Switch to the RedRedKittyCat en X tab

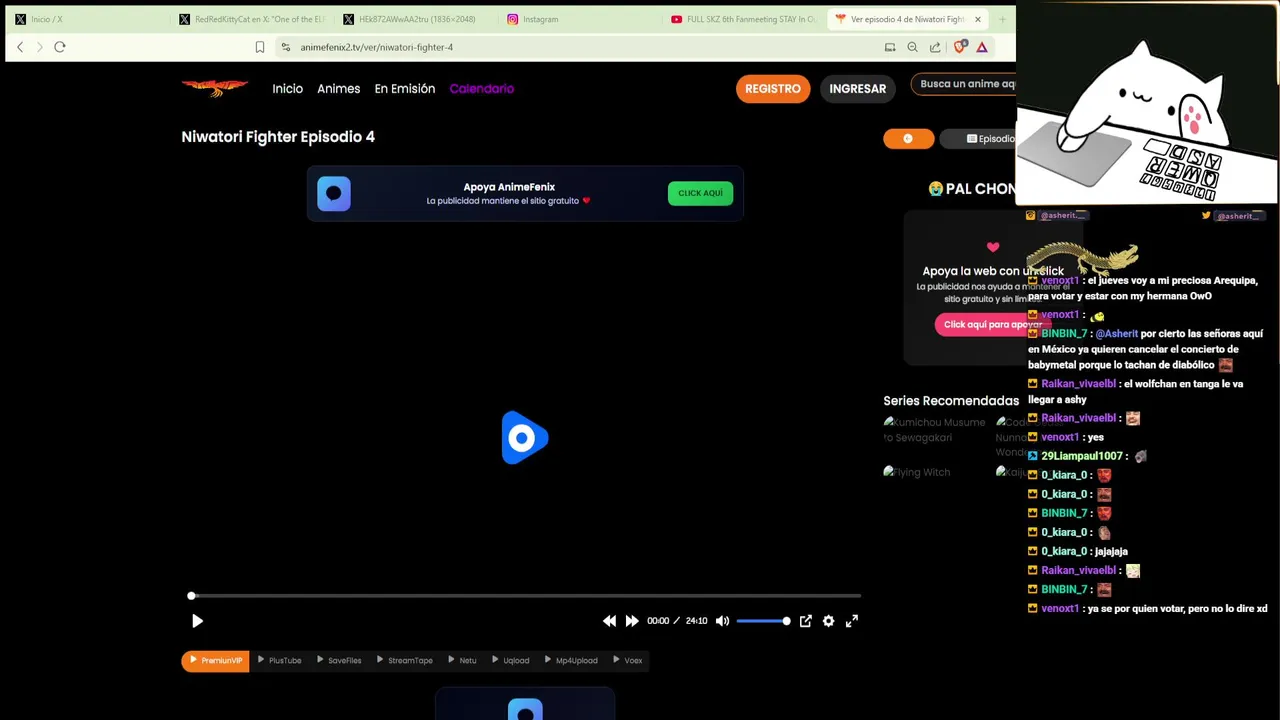[250, 19]
